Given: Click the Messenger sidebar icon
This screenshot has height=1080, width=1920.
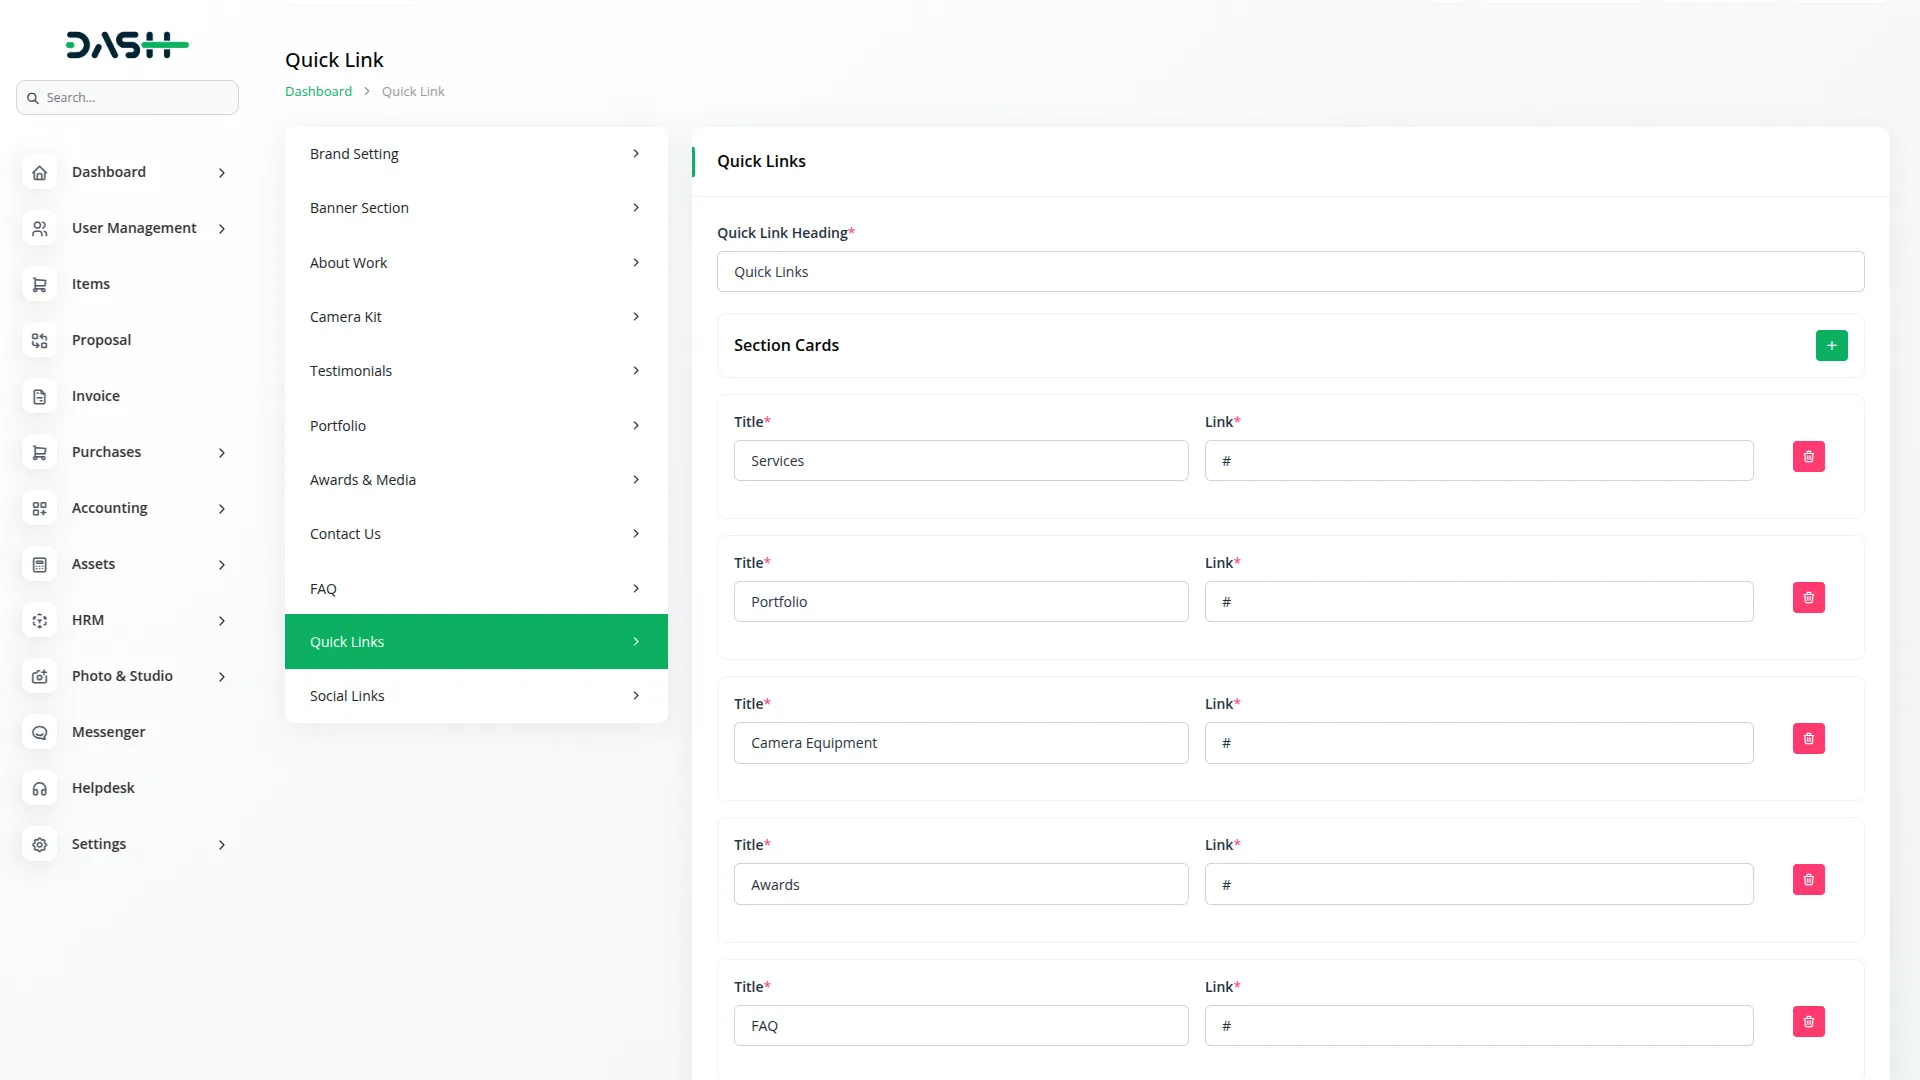Looking at the screenshot, I should 40,733.
